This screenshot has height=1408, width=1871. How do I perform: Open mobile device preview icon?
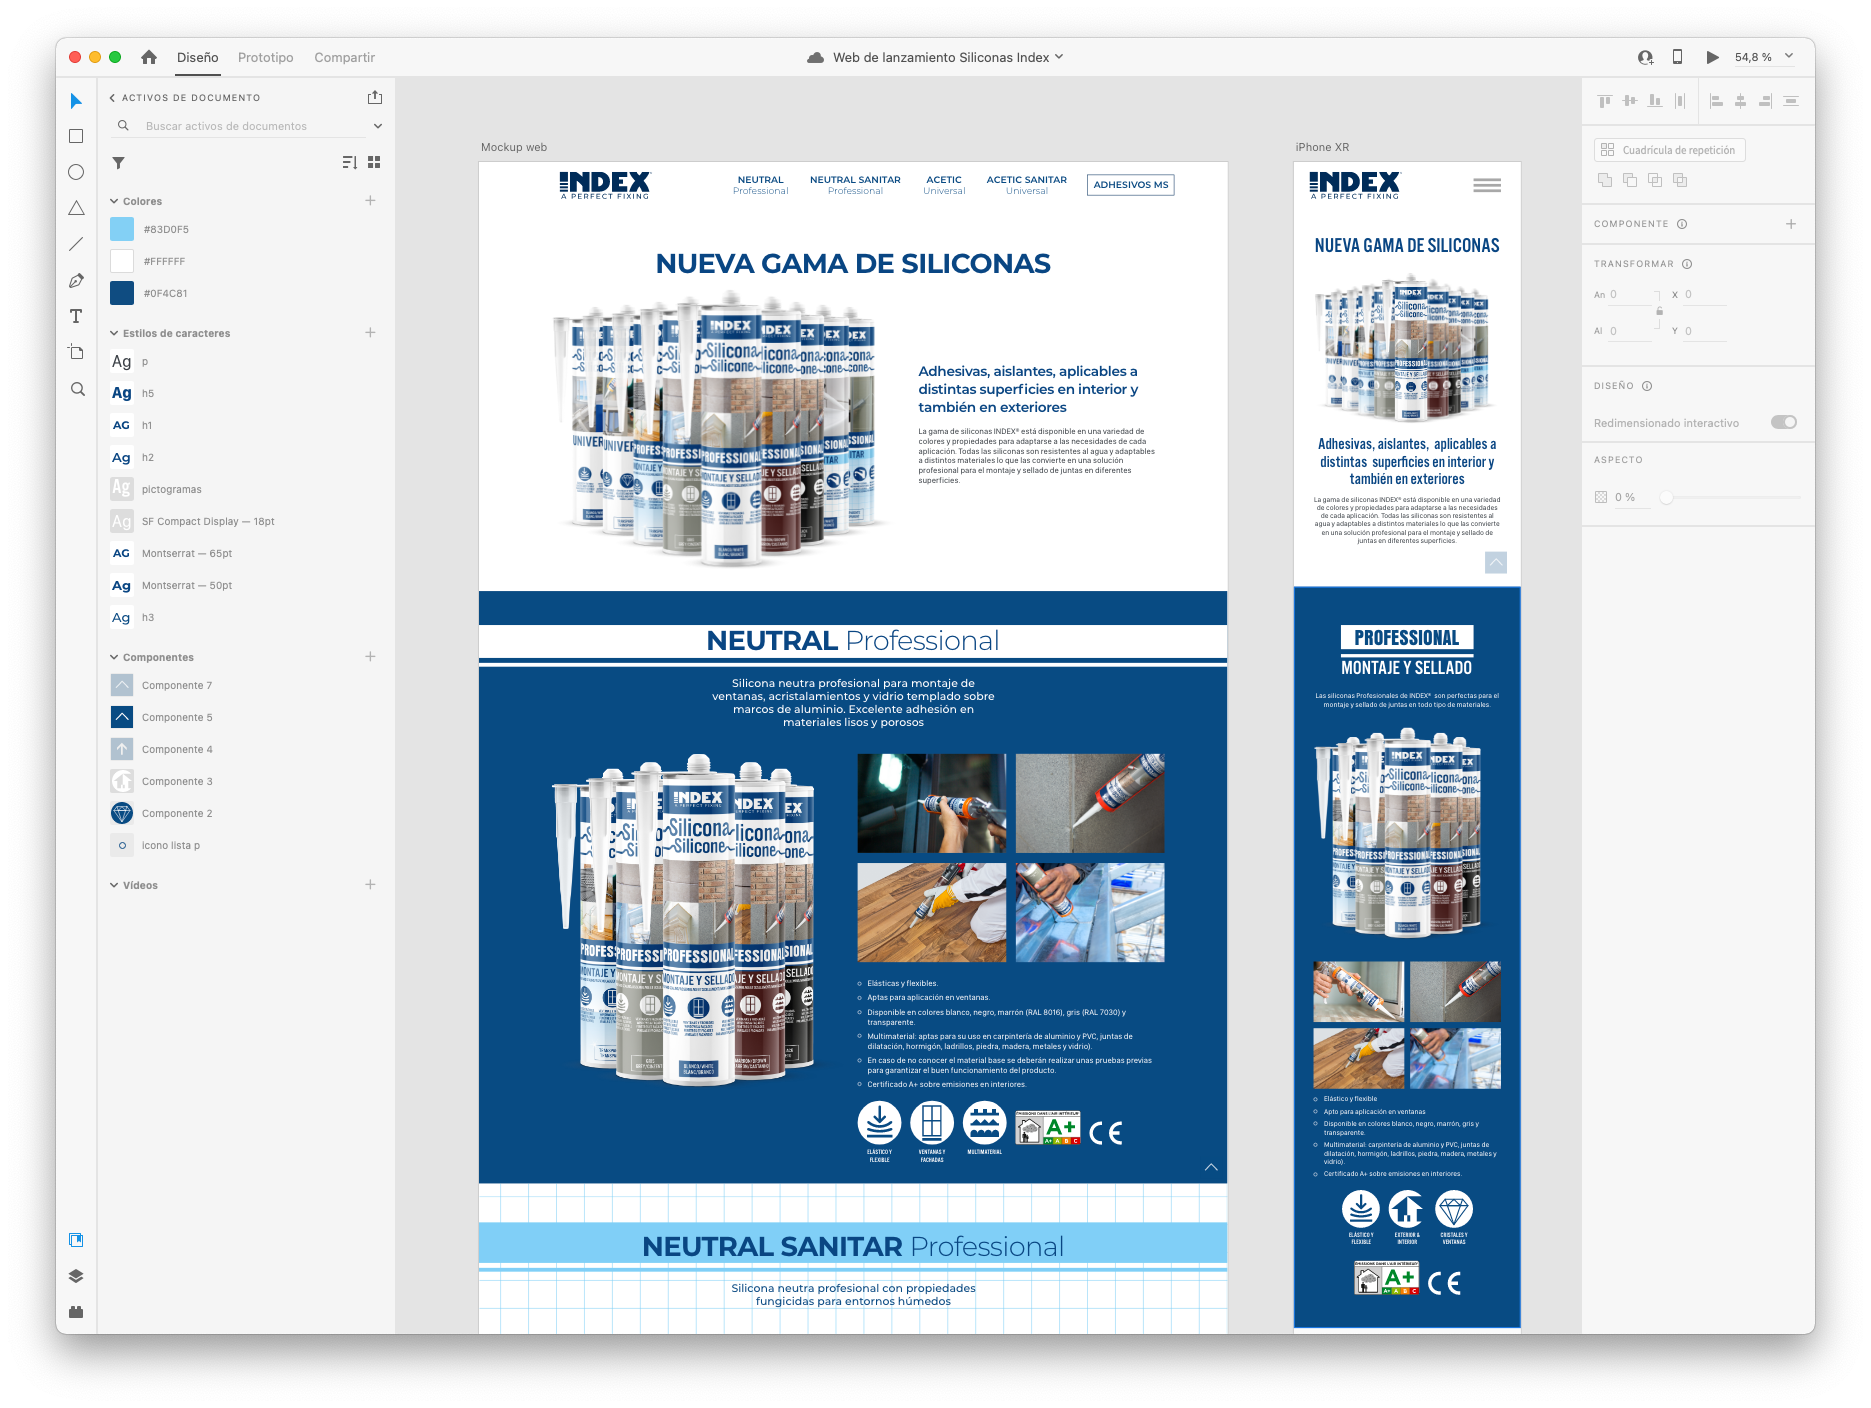1678,57
